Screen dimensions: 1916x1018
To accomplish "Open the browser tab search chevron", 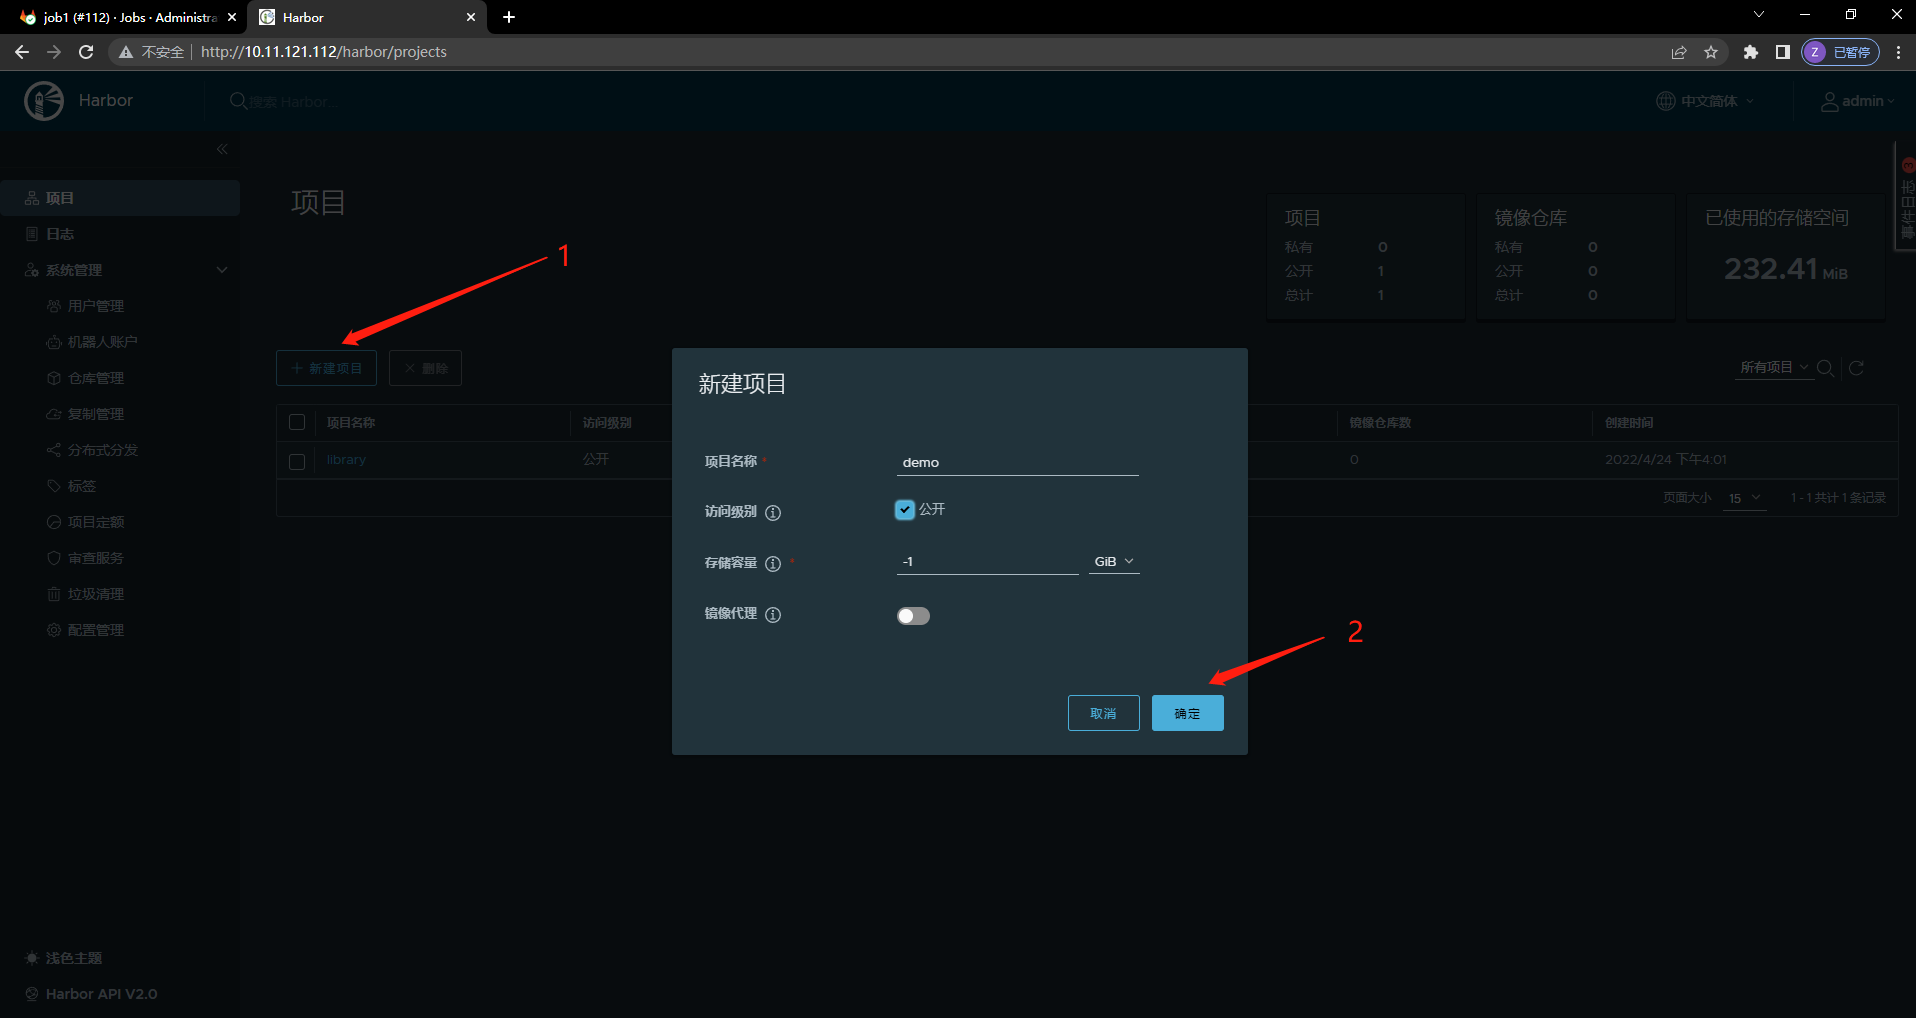I will (x=1759, y=15).
